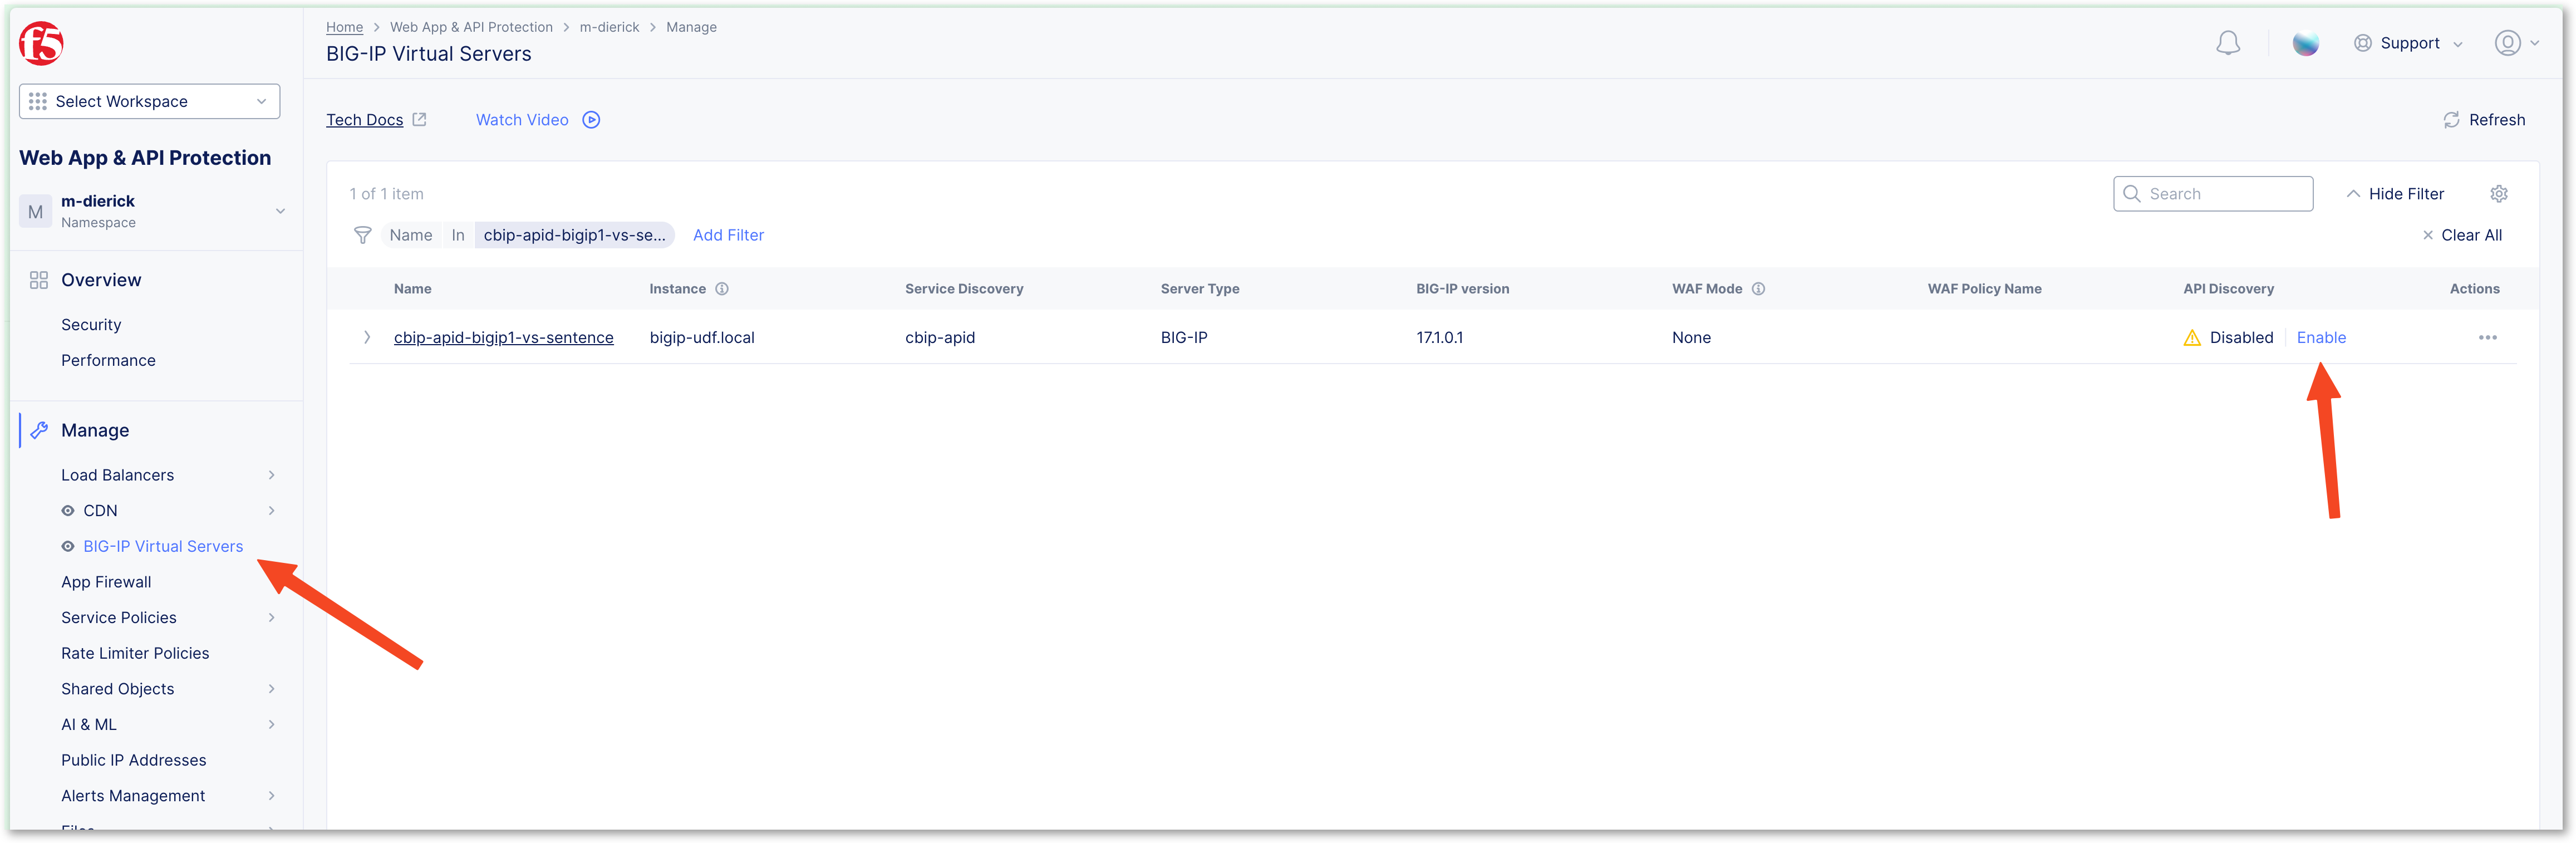The image size is (2576, 843).
Task: Open the notifications bell
Action: pos(2227,43)
